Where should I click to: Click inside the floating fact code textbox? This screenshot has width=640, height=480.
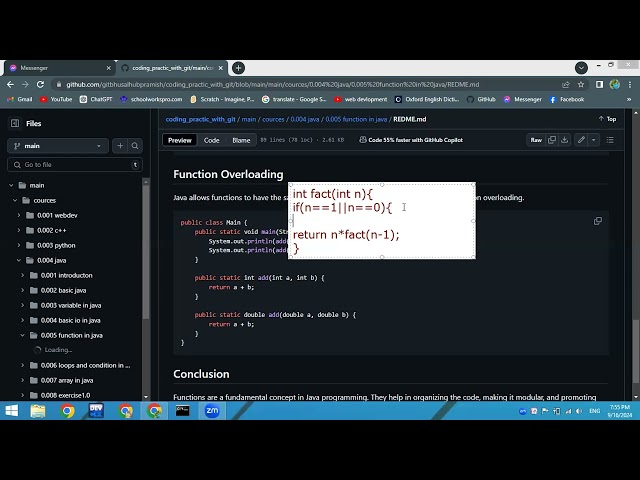point(382,220)
